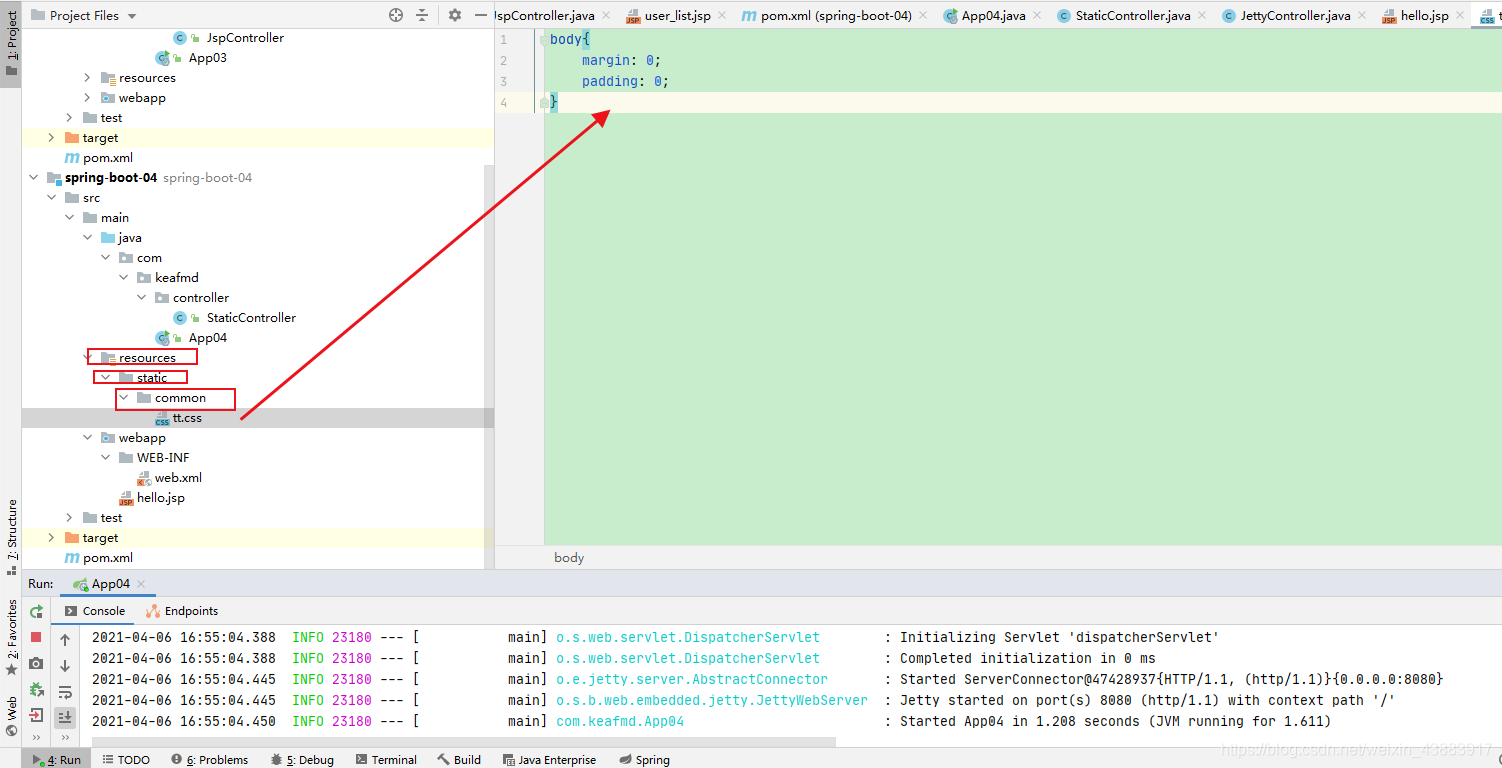This screenshot has width=1502, height=768.
Task: Click down arrow in console toolbar
Action: 65,666
